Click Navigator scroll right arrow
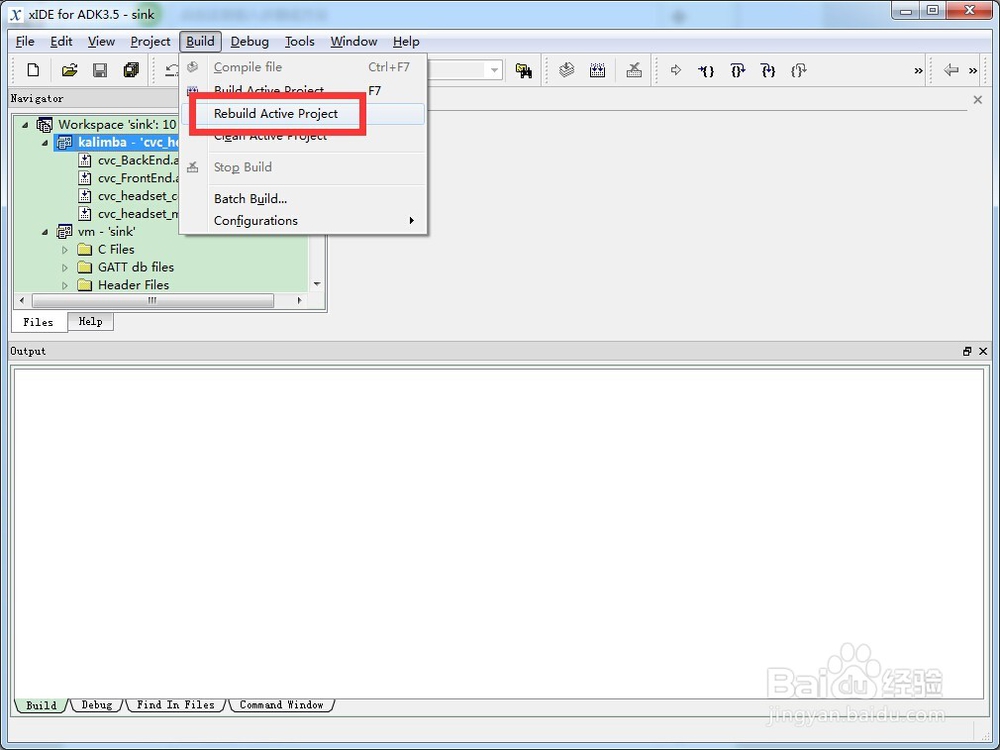The height and width of the screenshot is (750, 1000). (x=299, y=300)
